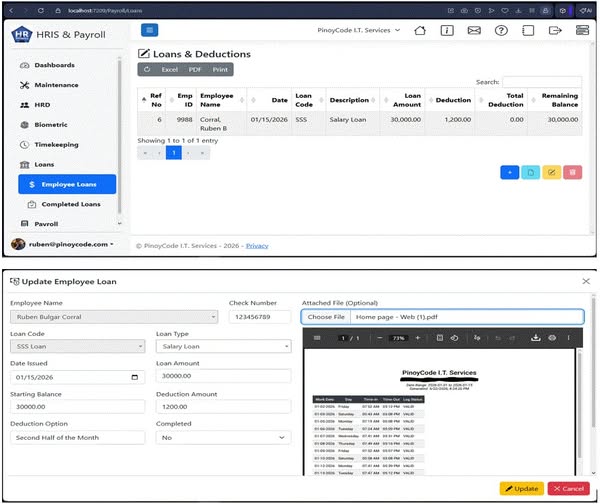Close the Update Employee Loan dialog

(586, 281)
